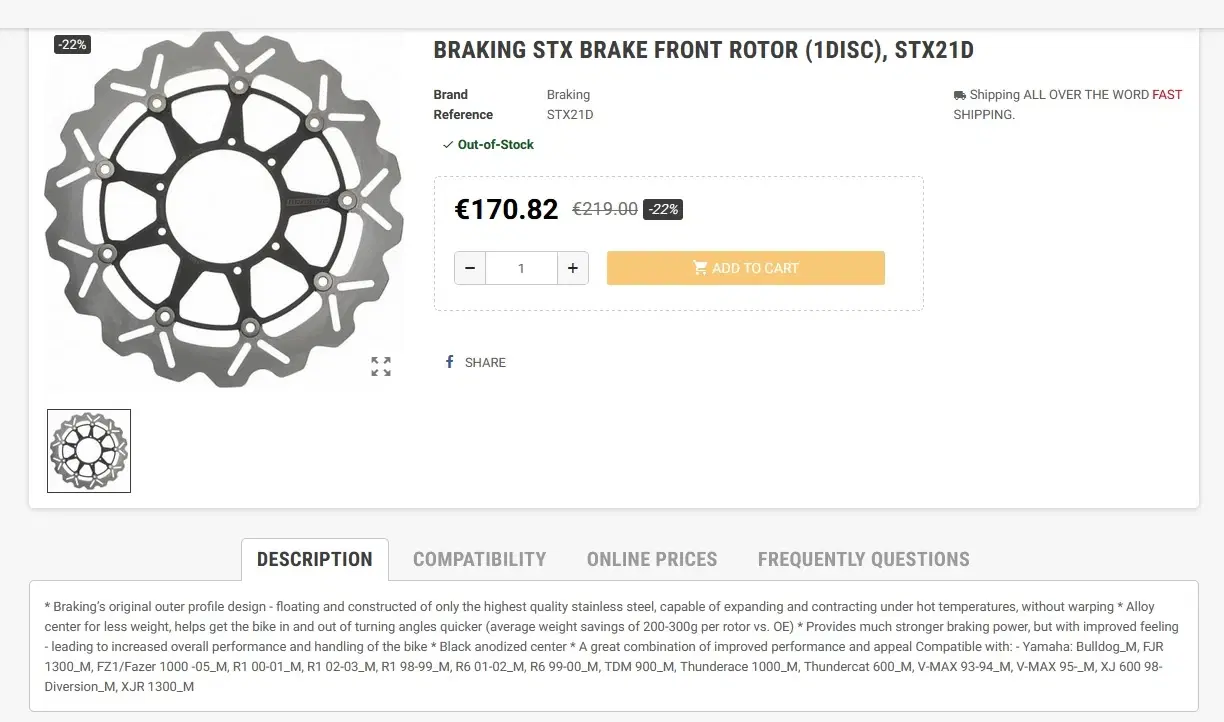Switch to the Compatibility tab

480,559
